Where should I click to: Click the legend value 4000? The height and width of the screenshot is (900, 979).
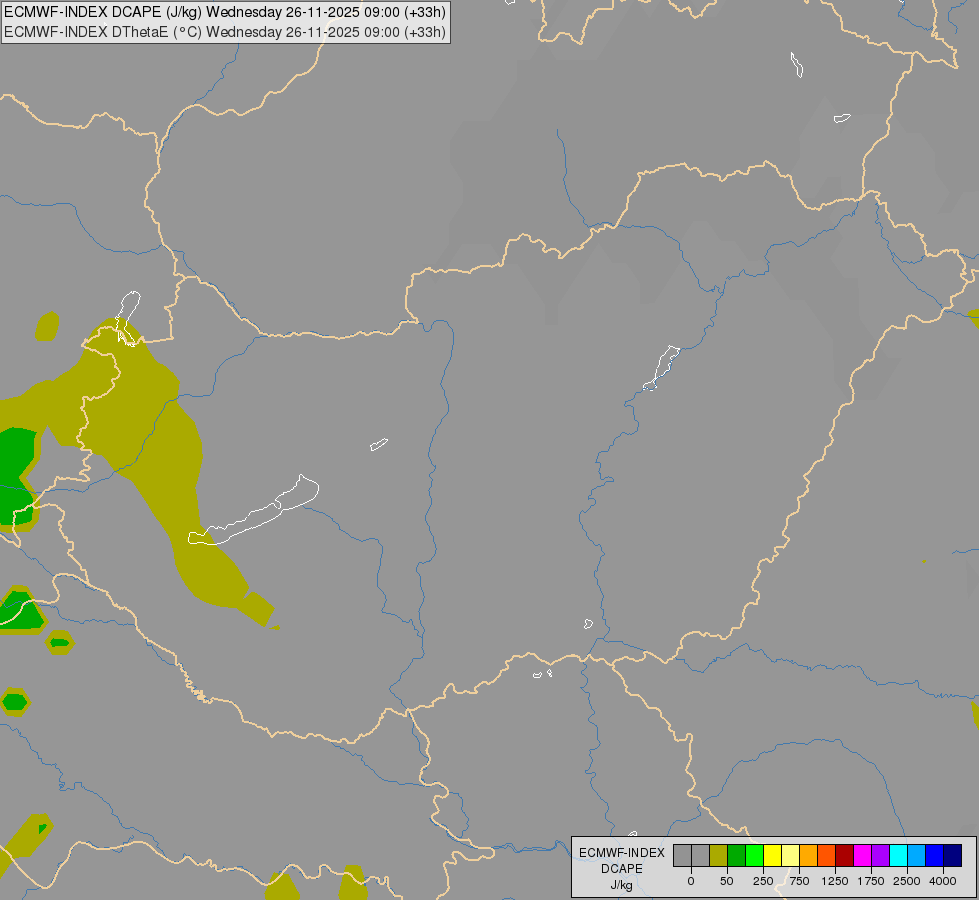point(943,881)
